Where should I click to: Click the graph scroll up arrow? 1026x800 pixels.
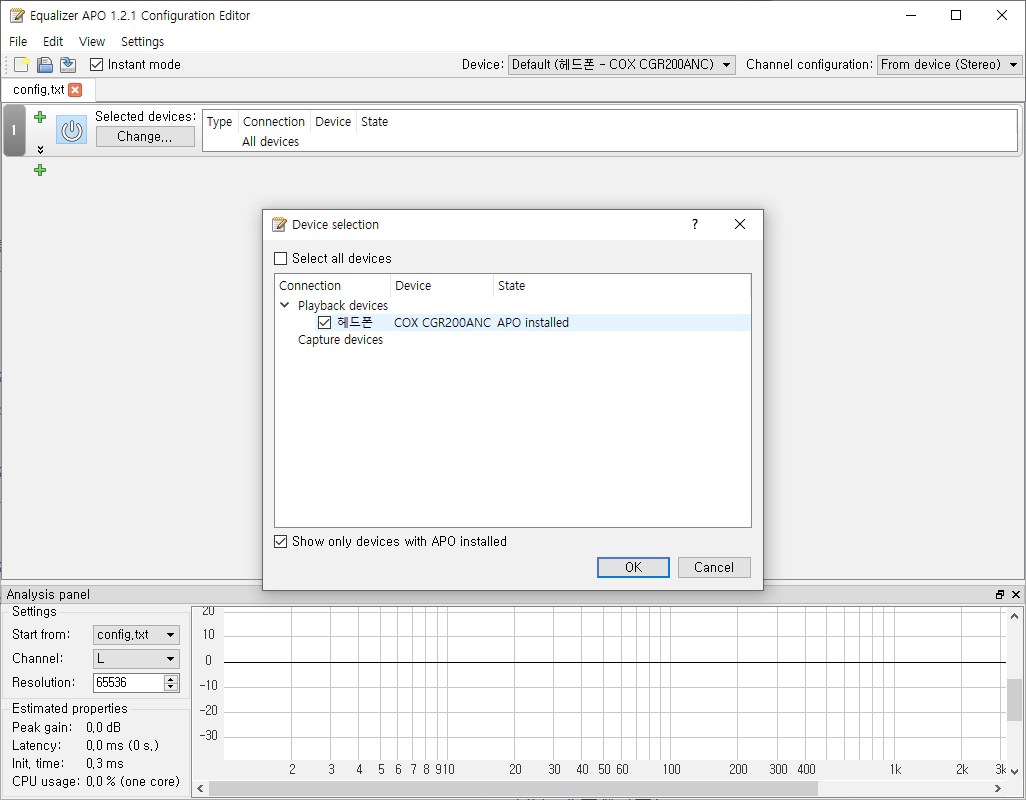pos(1014,616)
